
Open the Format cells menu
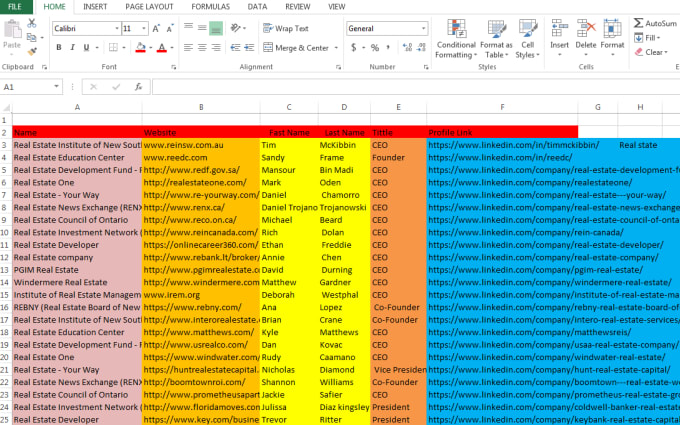click(612, 39)
